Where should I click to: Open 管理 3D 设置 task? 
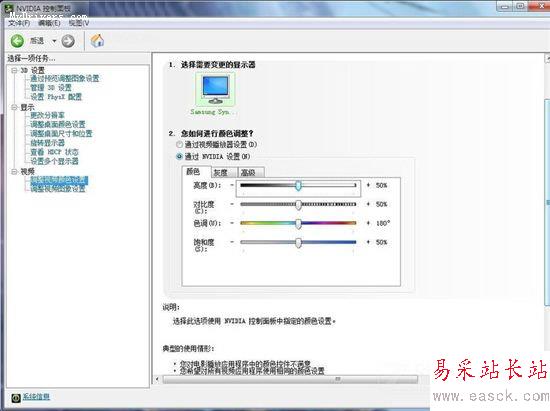click(x=51, y=88)
